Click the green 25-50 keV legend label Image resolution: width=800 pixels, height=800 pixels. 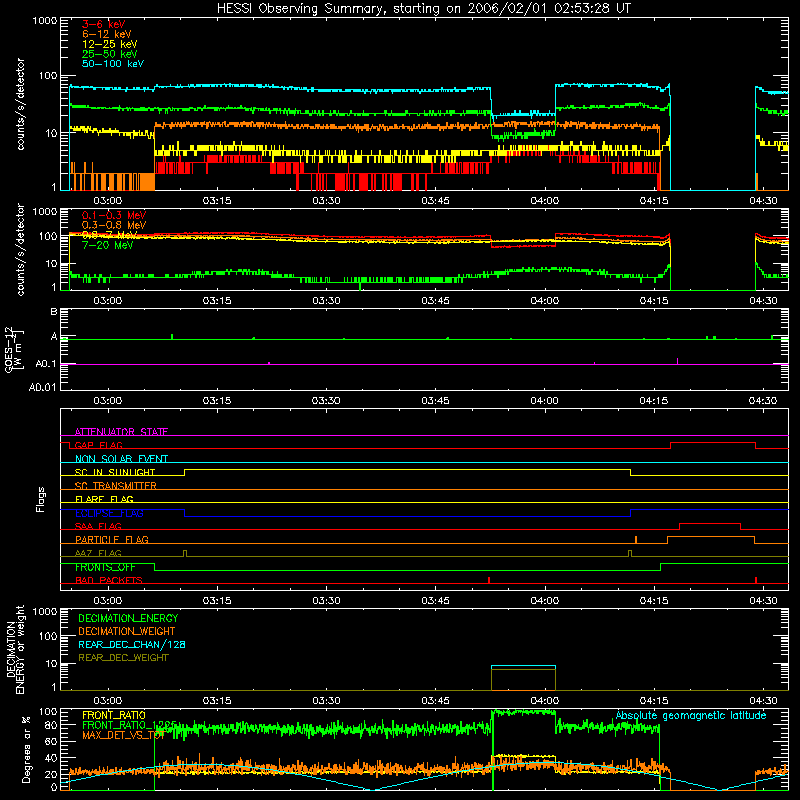[109, 54]
